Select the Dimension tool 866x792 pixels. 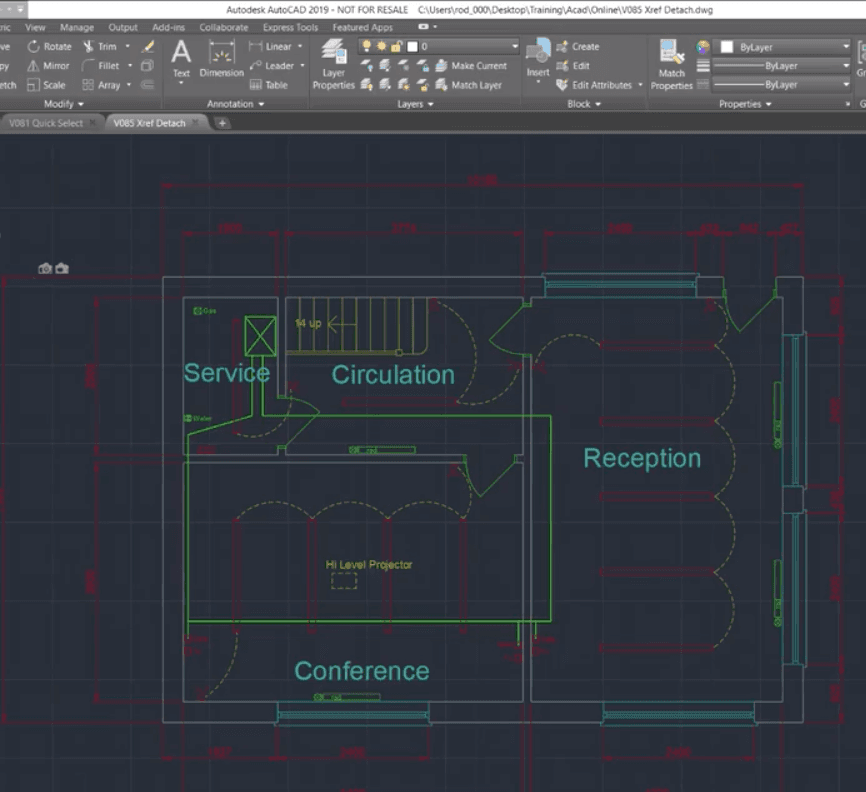click(221, 59)
